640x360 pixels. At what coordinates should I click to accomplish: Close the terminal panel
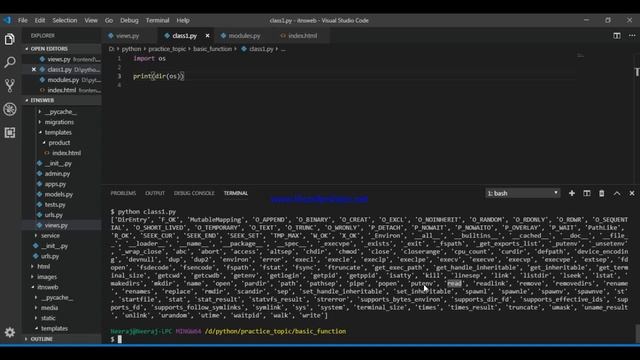[632, 193]
